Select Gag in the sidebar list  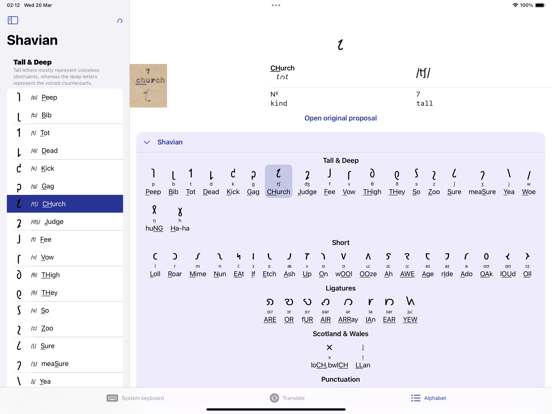65,186
